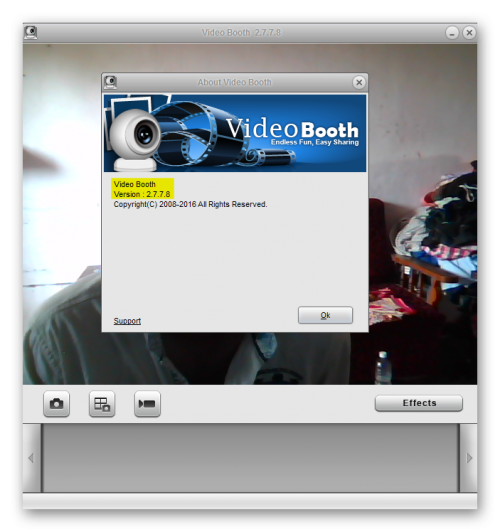Close the Video Booth main window
The height and width of the screenshot is (532, 500).
(469, 33)
